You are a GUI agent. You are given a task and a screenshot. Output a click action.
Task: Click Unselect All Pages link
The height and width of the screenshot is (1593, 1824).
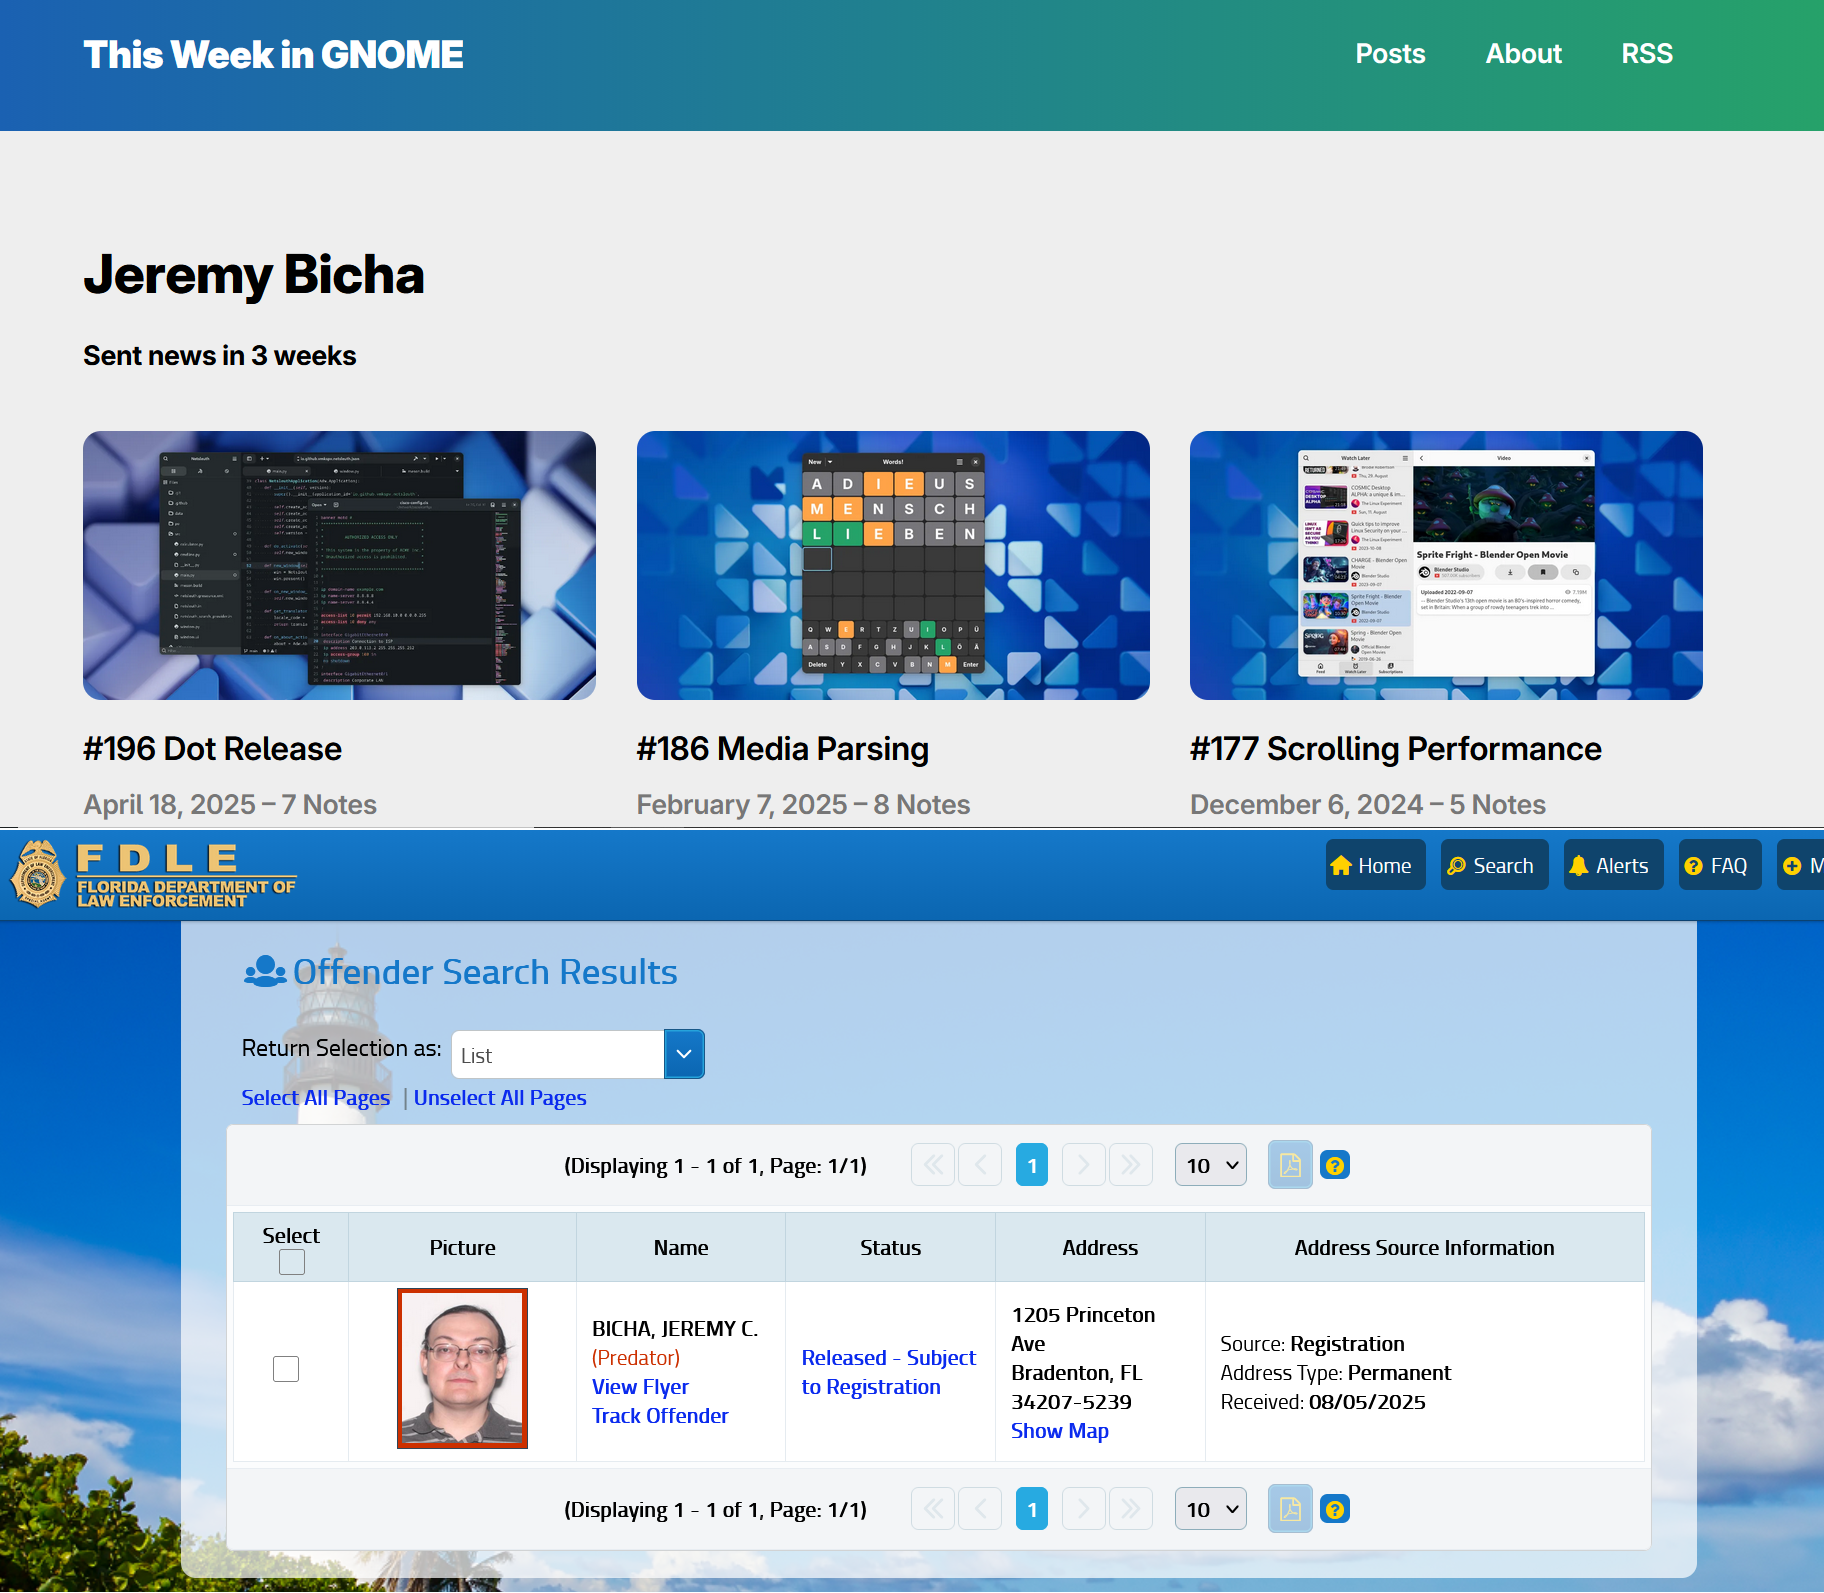500,1098
